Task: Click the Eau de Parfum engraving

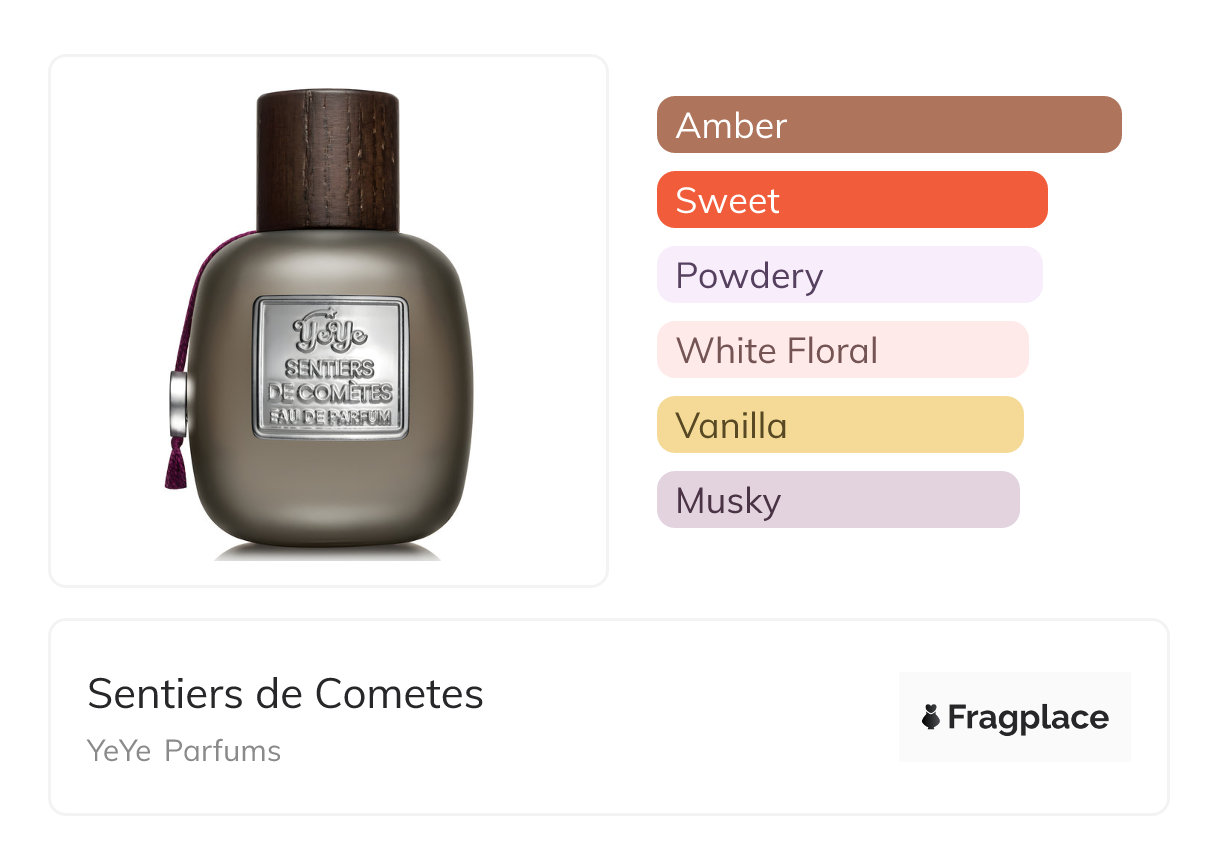Action: (330, 418)
